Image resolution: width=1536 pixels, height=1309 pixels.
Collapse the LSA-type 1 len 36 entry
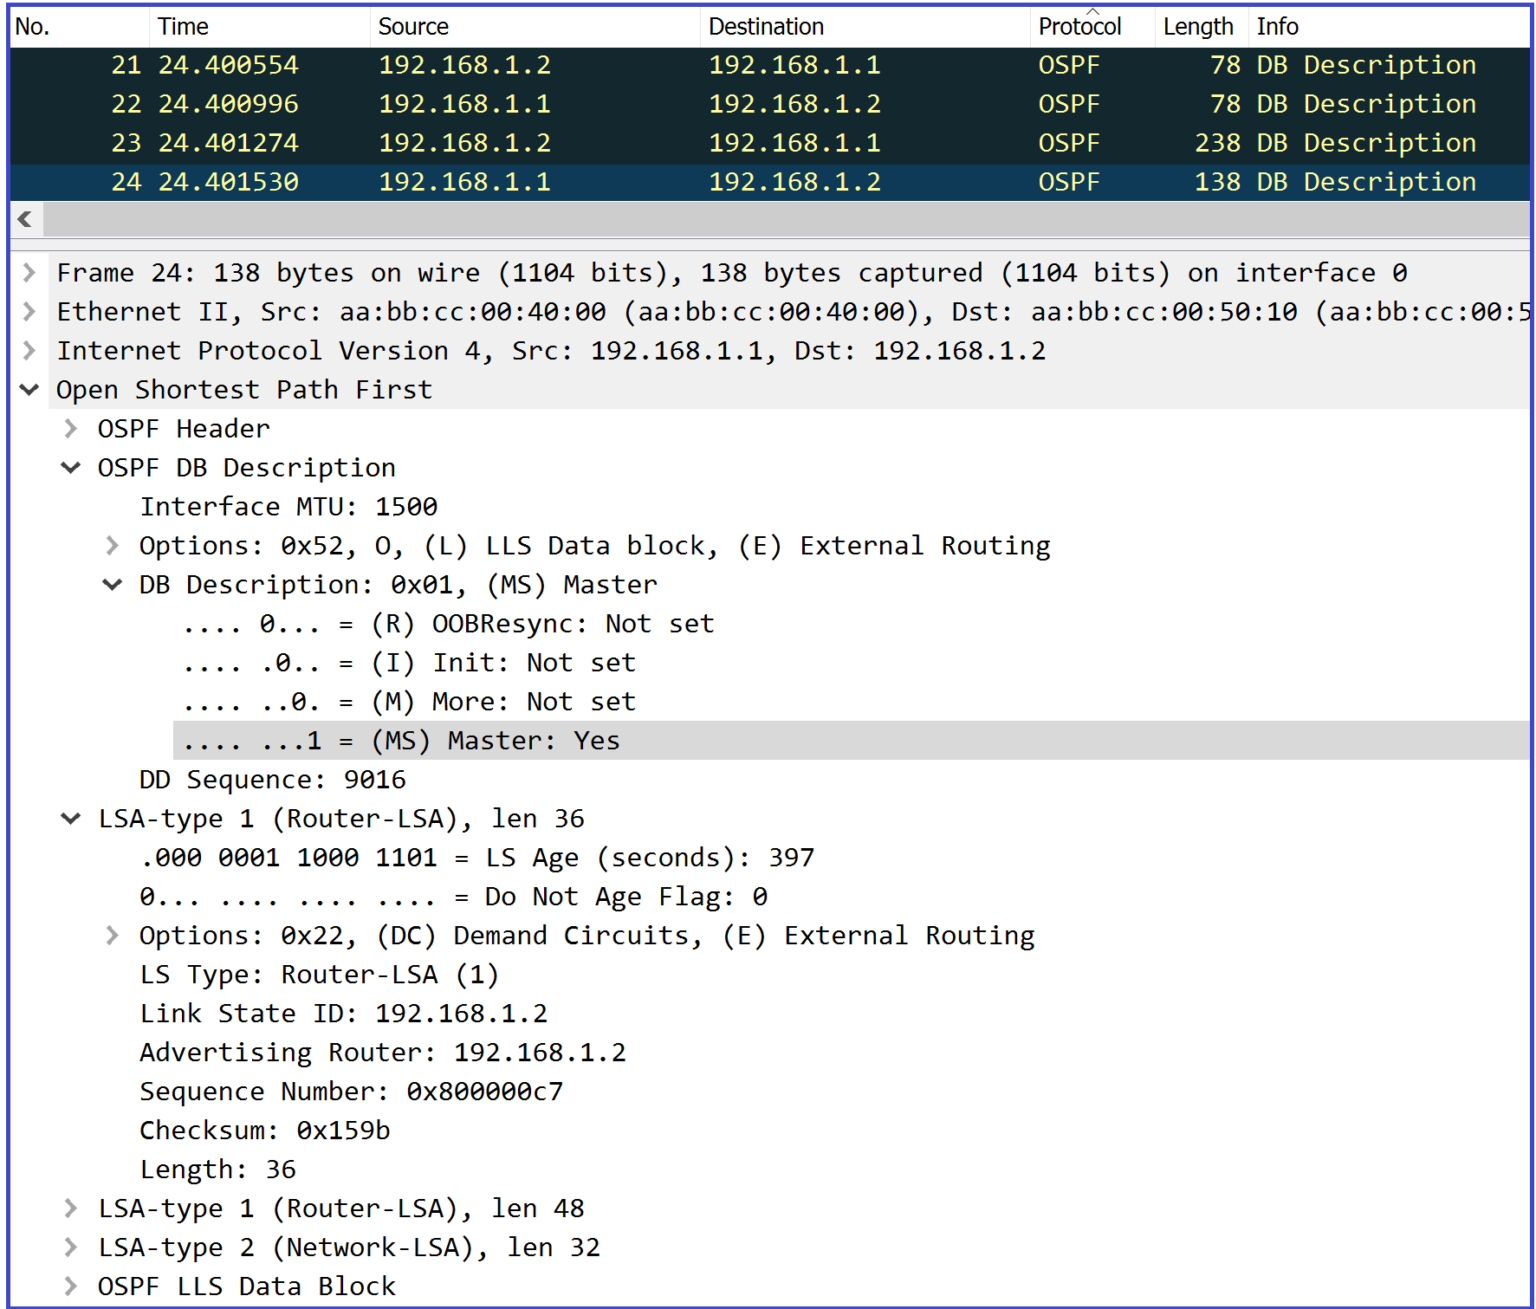(70, 818)
